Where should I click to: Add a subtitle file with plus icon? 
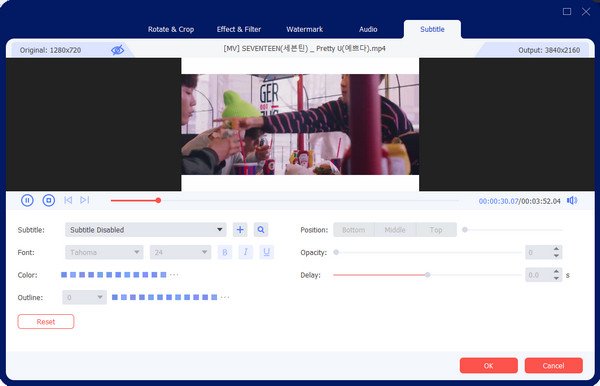point(240,230)
